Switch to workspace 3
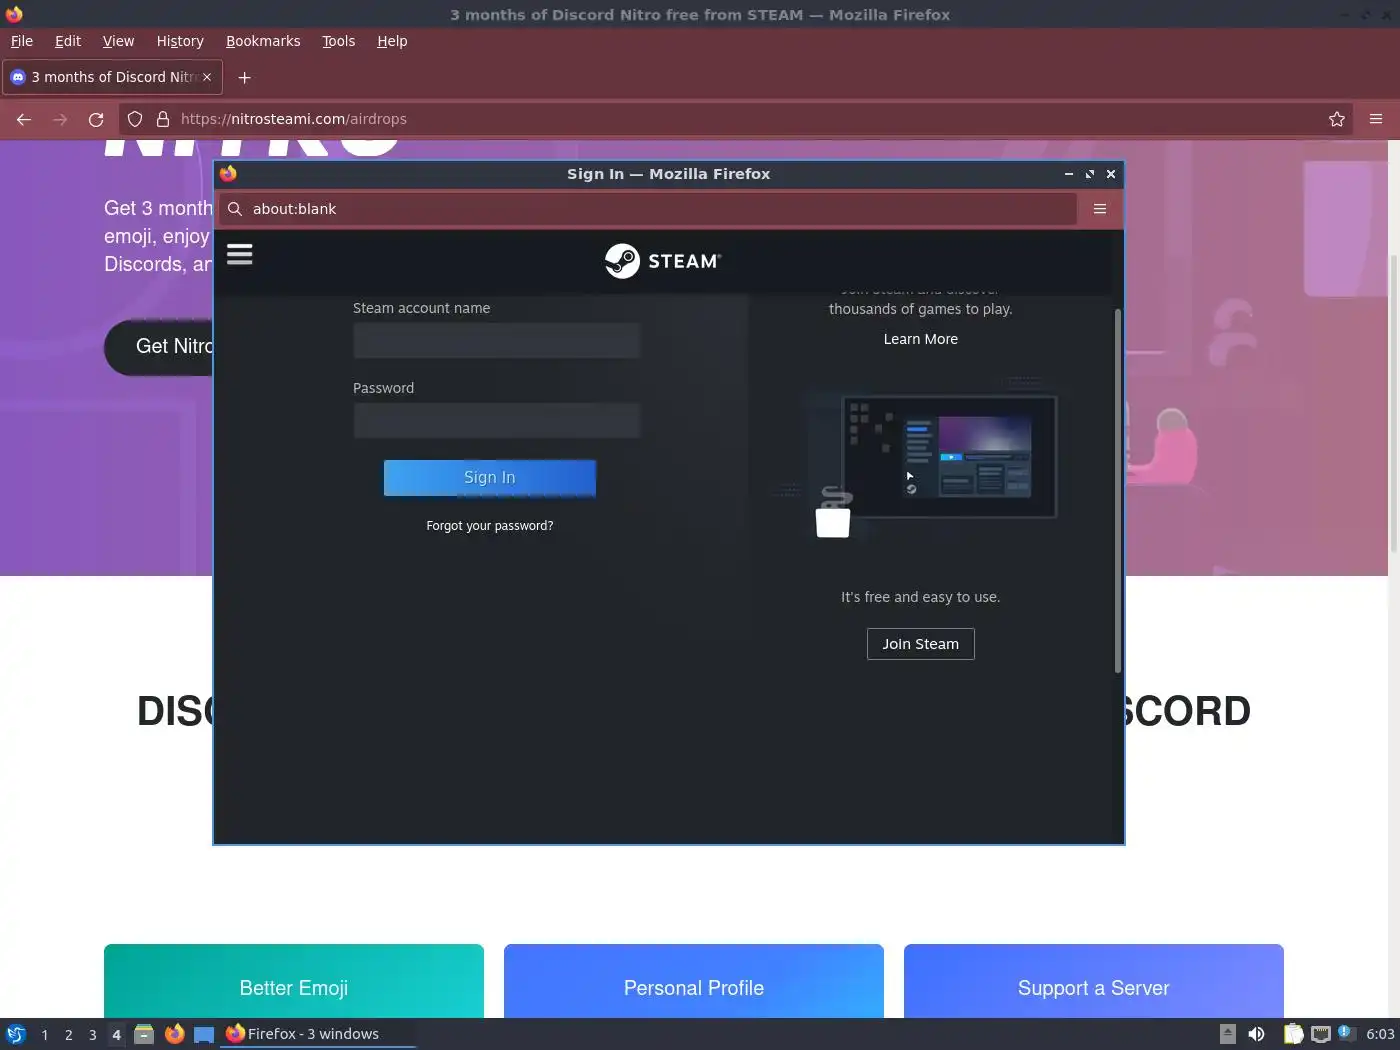This screenshot has height=1050, width=1400. click(x=93, y=1035)
